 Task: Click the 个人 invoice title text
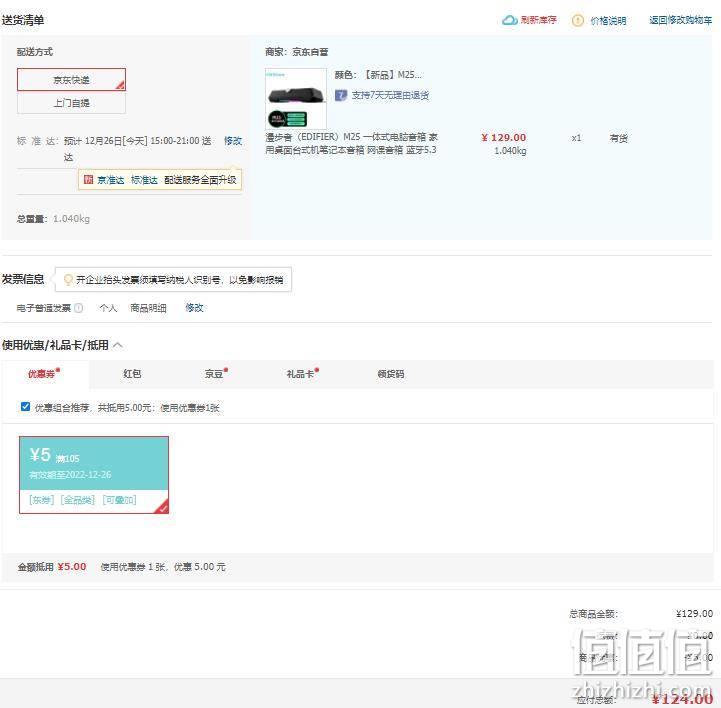tap(109, 308)
